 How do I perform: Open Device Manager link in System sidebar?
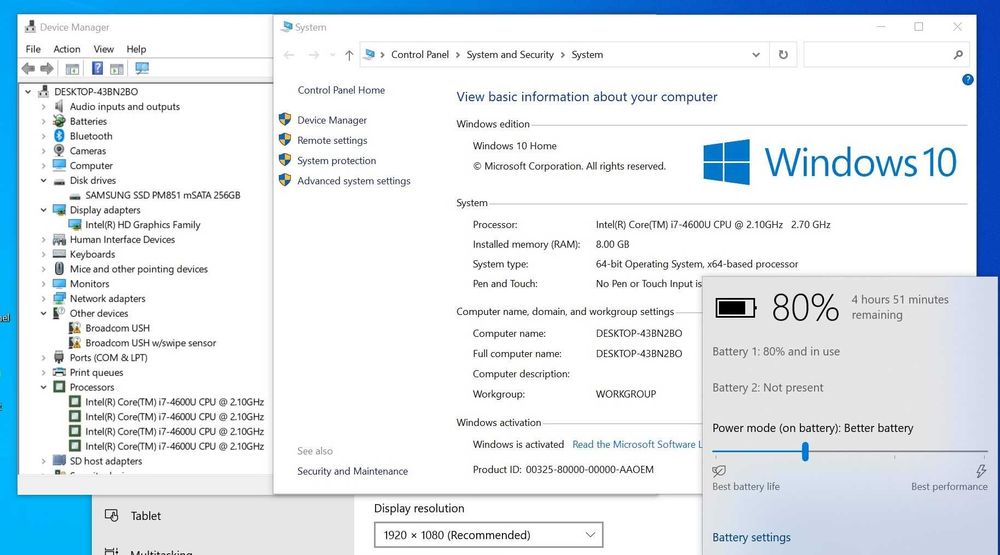coord(332,120)
